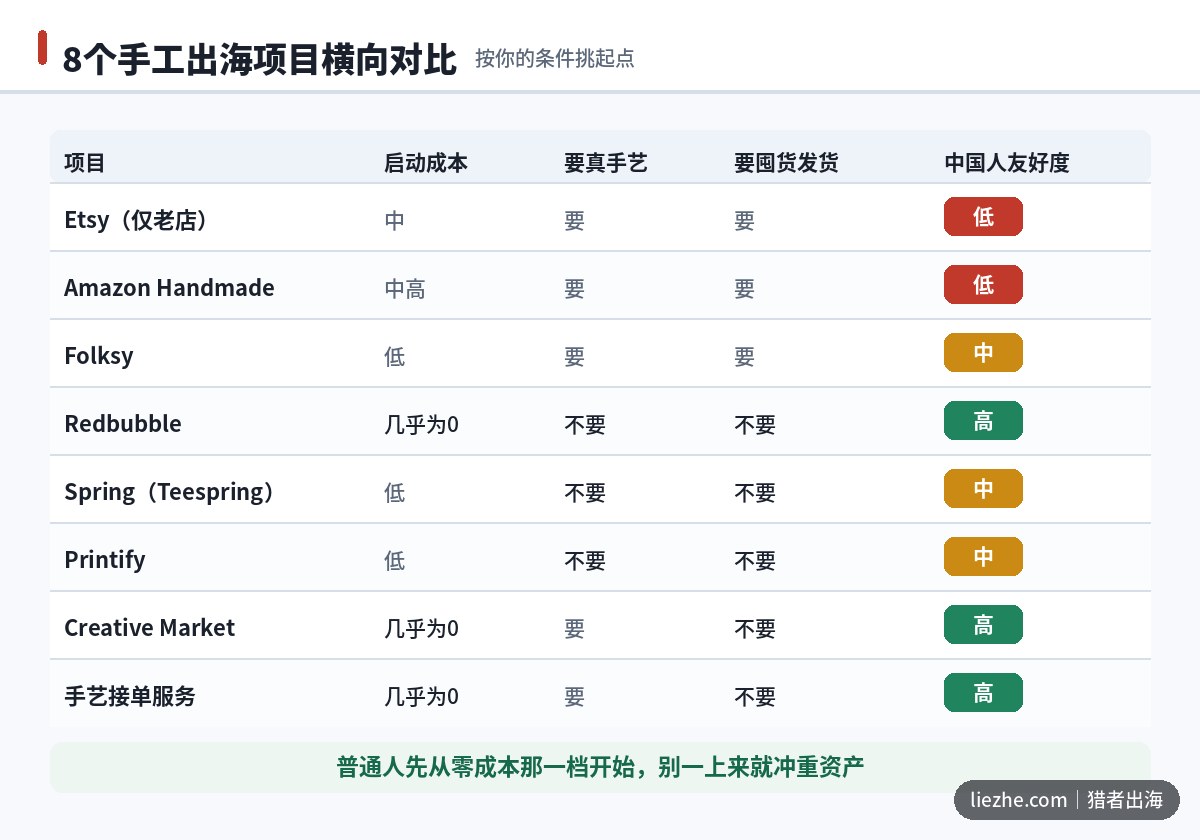The image size is (1200, 840).
Task: Click the Amazon Handmade row name
Action: tap(169, 288)
